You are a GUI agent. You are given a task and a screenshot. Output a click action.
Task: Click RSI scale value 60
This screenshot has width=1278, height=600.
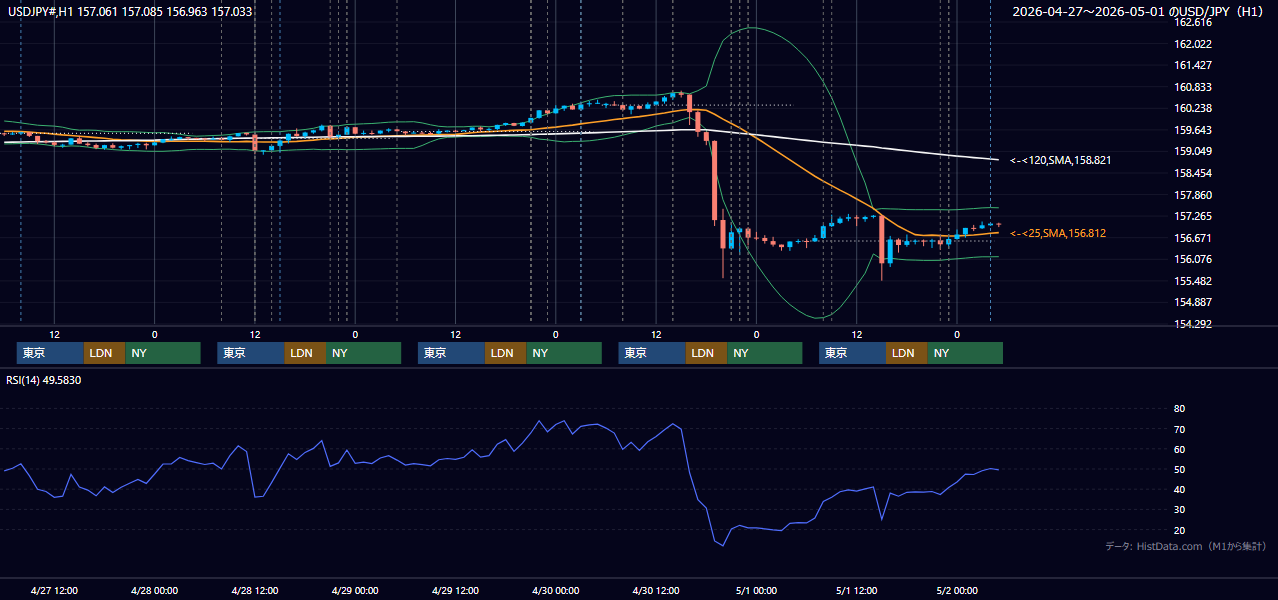1180,449
